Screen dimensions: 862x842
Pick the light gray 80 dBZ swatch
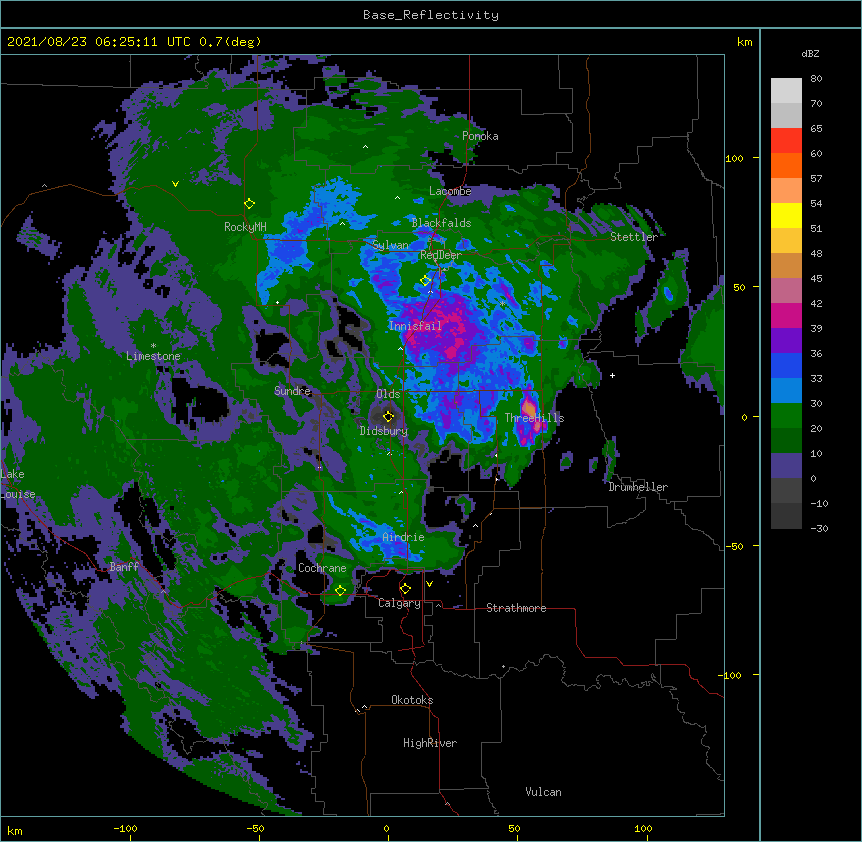pos(786,91)
